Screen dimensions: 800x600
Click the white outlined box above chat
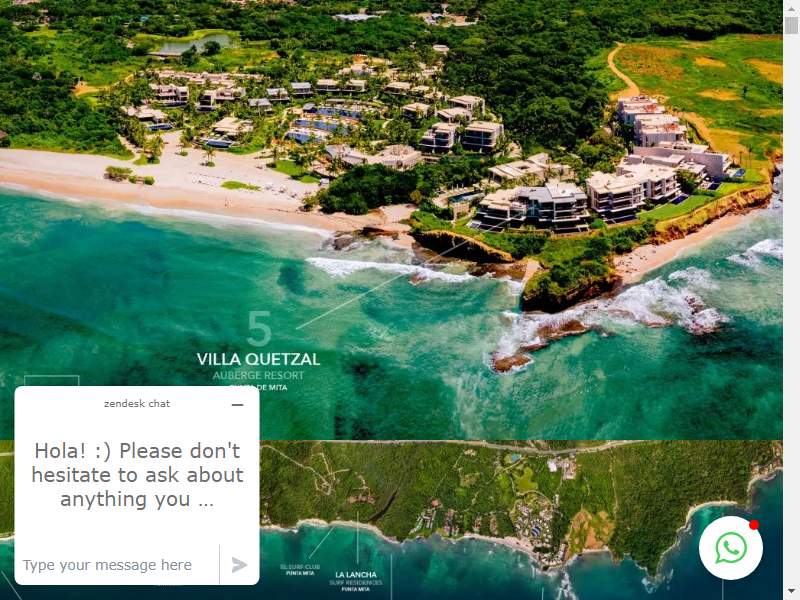click(x=52, y=381)
